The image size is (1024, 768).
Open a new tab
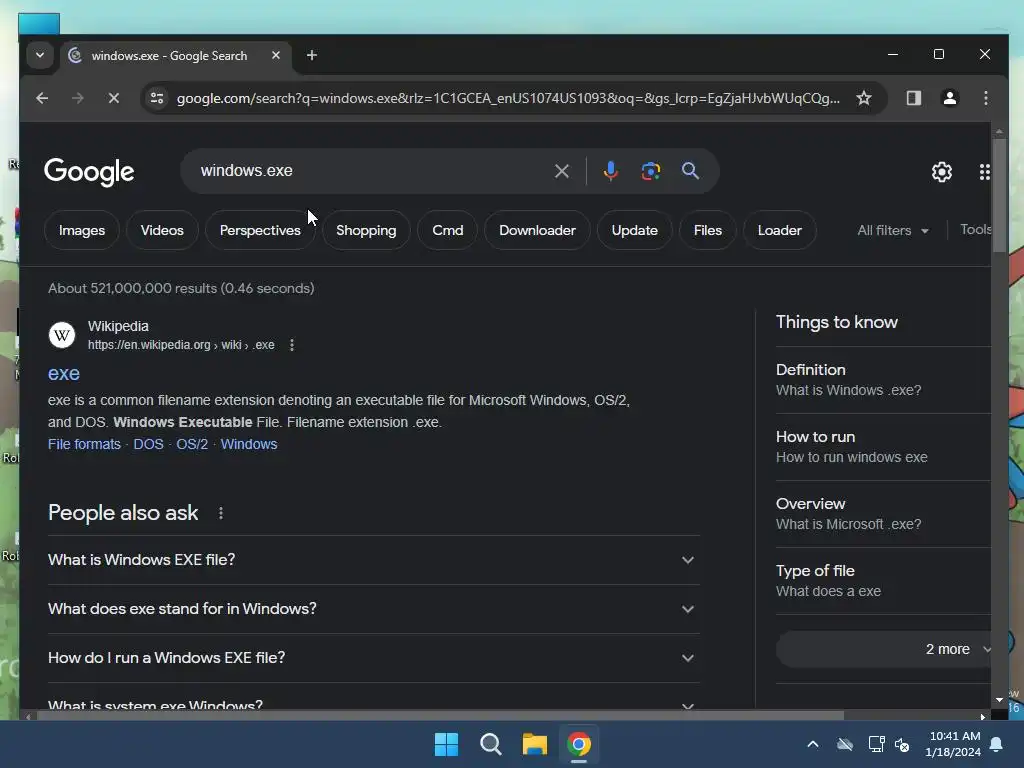point(312,56)
